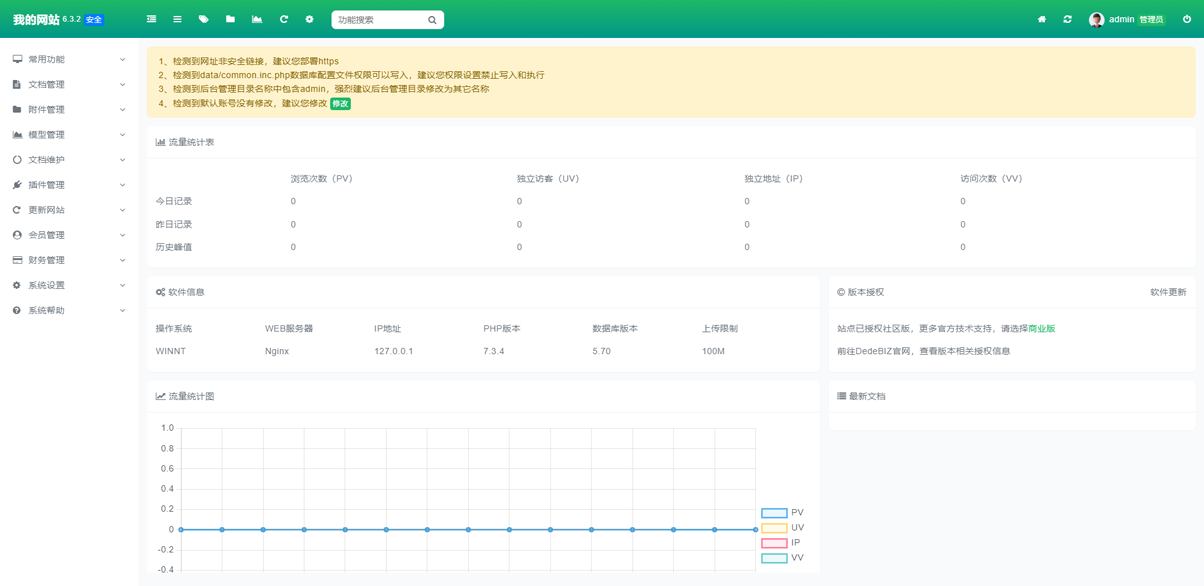
Task: Toggle the UV series legend swatch
Action: tap(774, 528)
